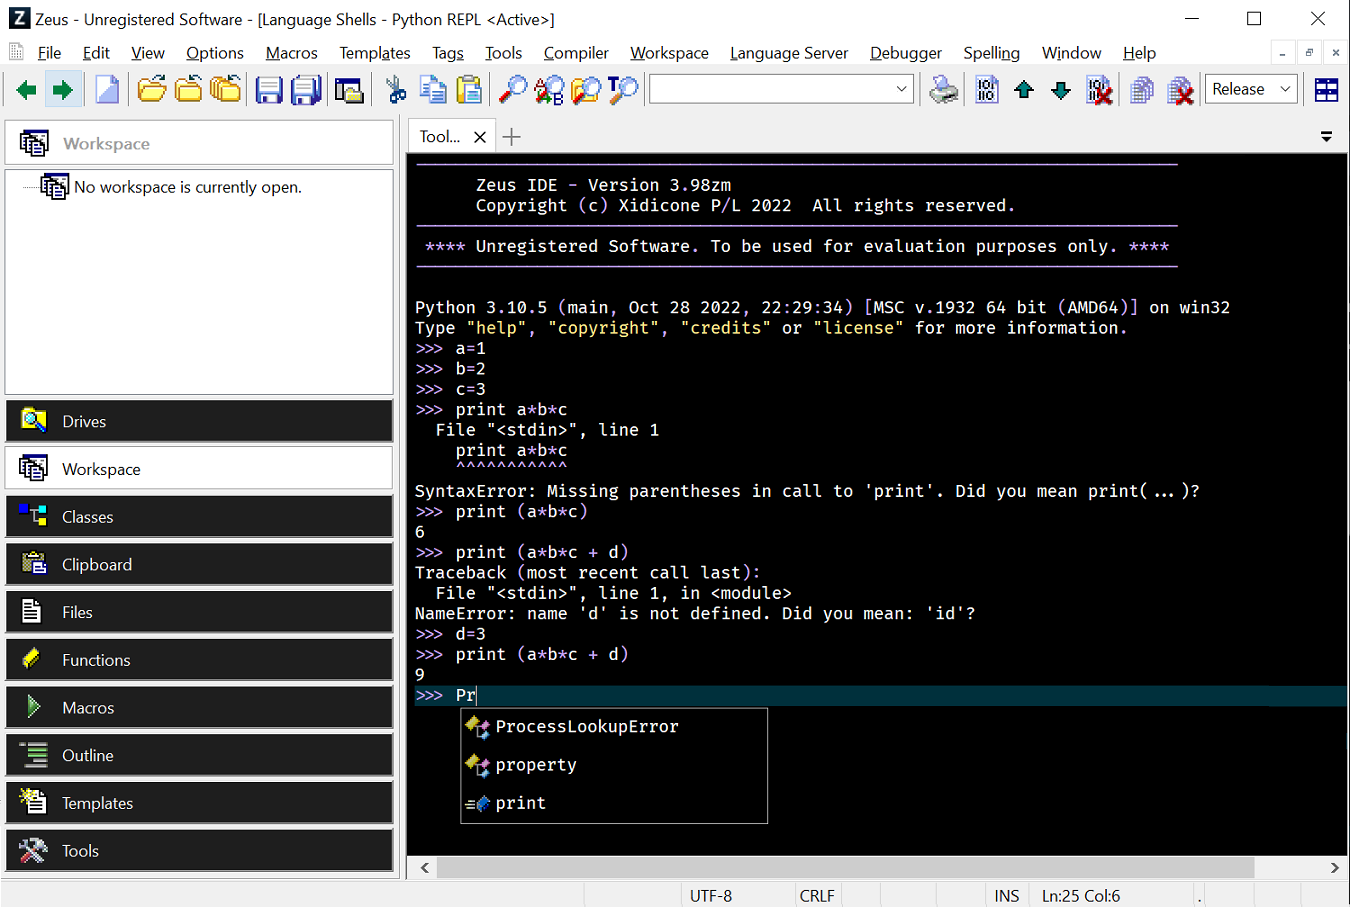Choose print from the autocomplete list
Screen dimensions: 1350x908
pyautogui.click(x=614, y=803)
